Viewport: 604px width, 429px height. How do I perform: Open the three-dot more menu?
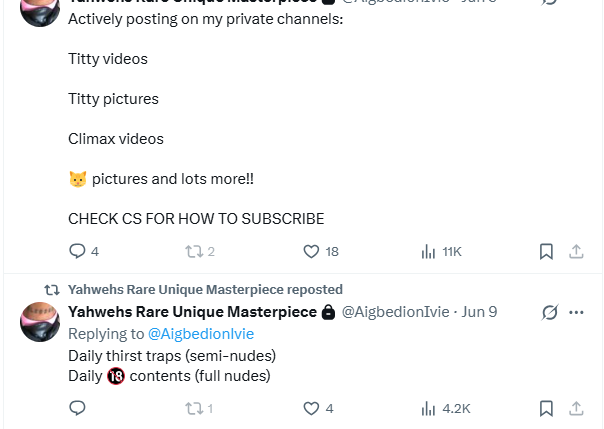pos(576,312)
